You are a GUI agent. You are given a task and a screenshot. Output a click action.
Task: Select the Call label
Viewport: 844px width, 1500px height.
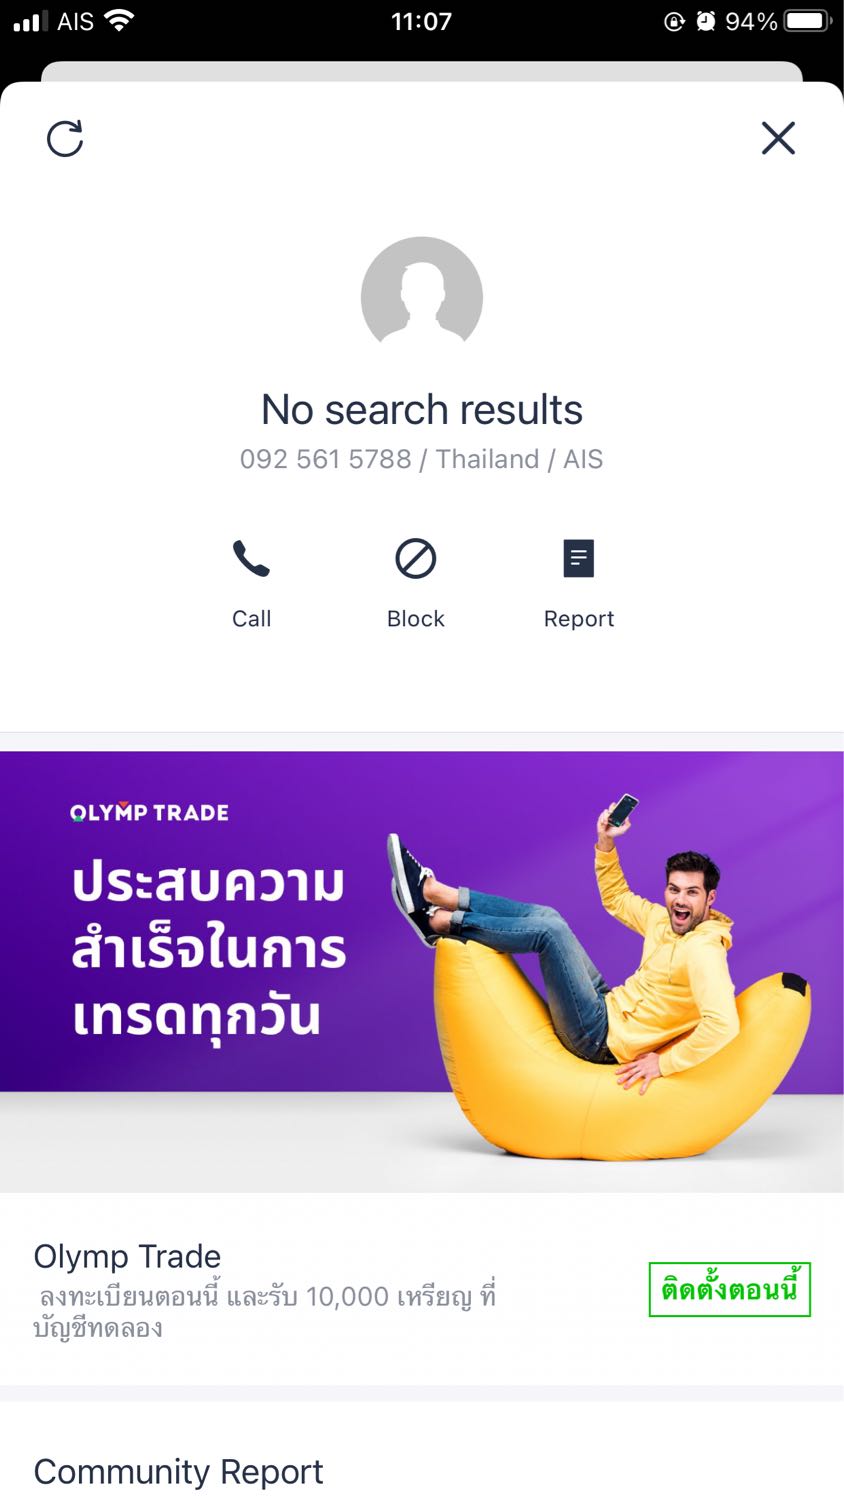[x=252, y=619]
